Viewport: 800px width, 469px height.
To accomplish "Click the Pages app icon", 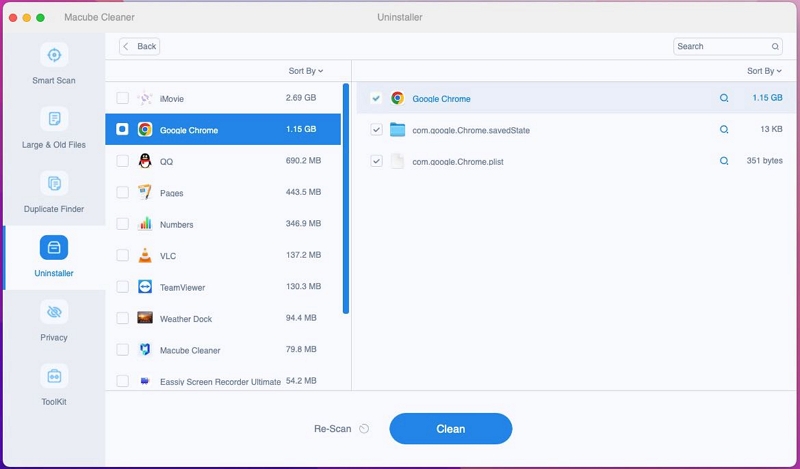I will click(x=145, y=192).
